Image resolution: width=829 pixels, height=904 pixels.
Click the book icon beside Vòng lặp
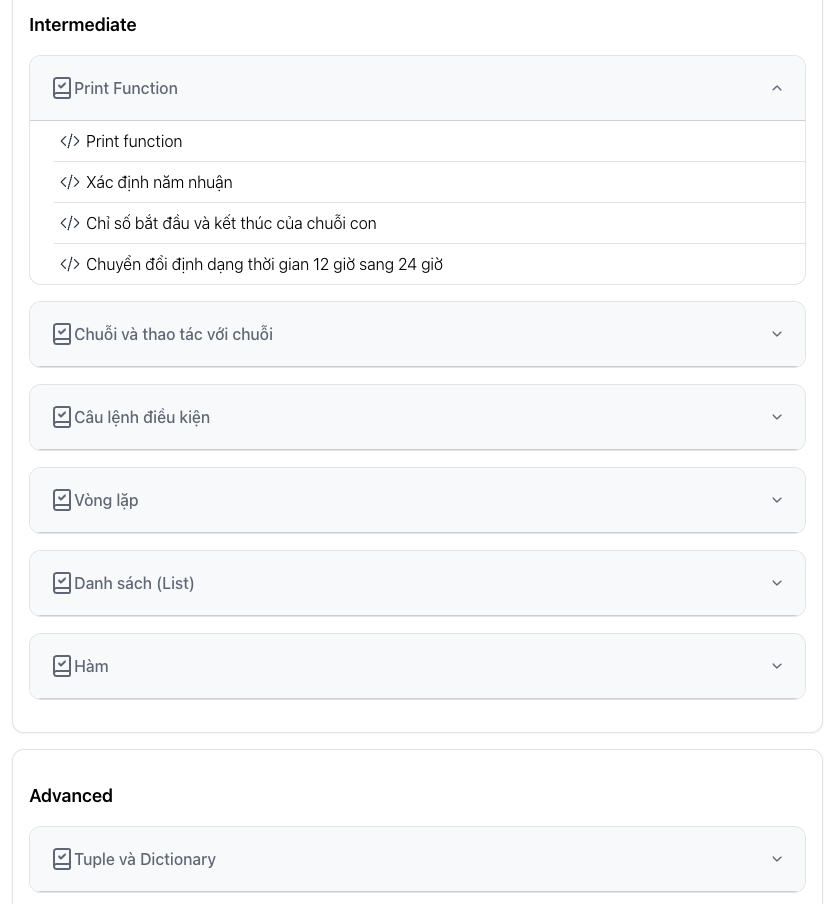pyautogui.click(x=62, y=500)
